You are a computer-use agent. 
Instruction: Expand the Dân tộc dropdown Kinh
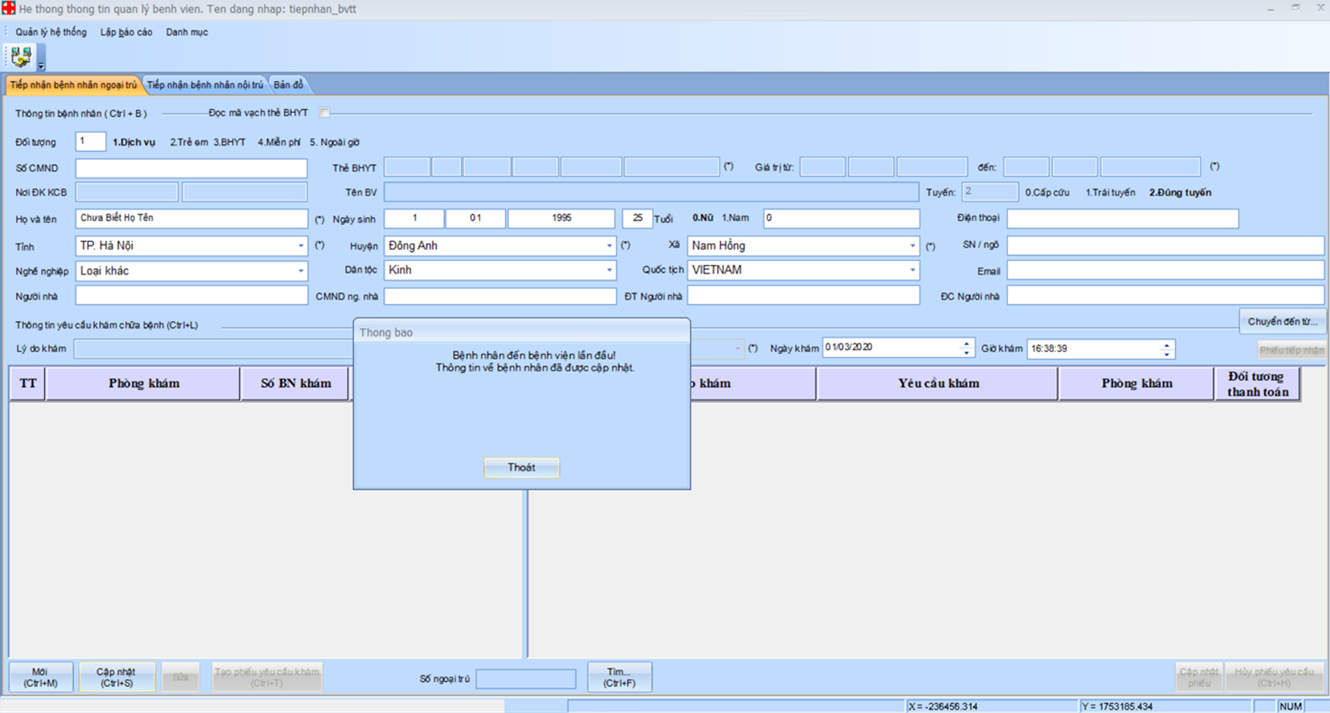[x=609, y=270]
